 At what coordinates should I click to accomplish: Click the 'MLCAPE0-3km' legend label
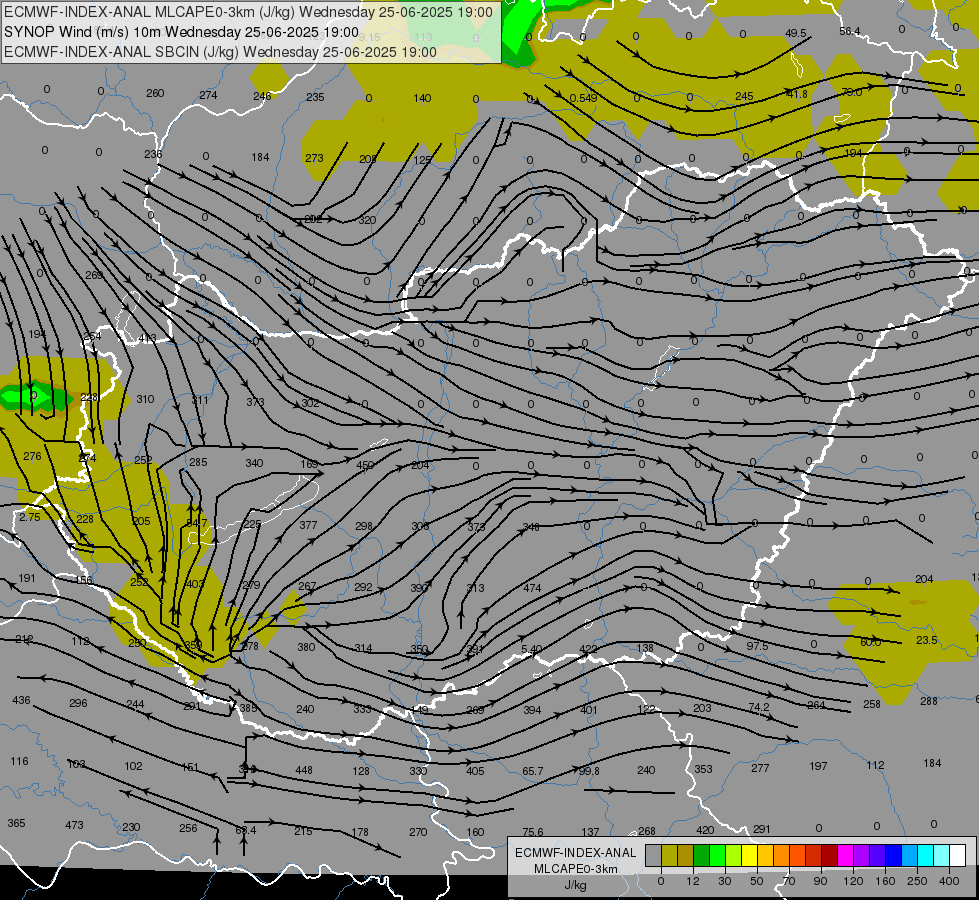575,869
